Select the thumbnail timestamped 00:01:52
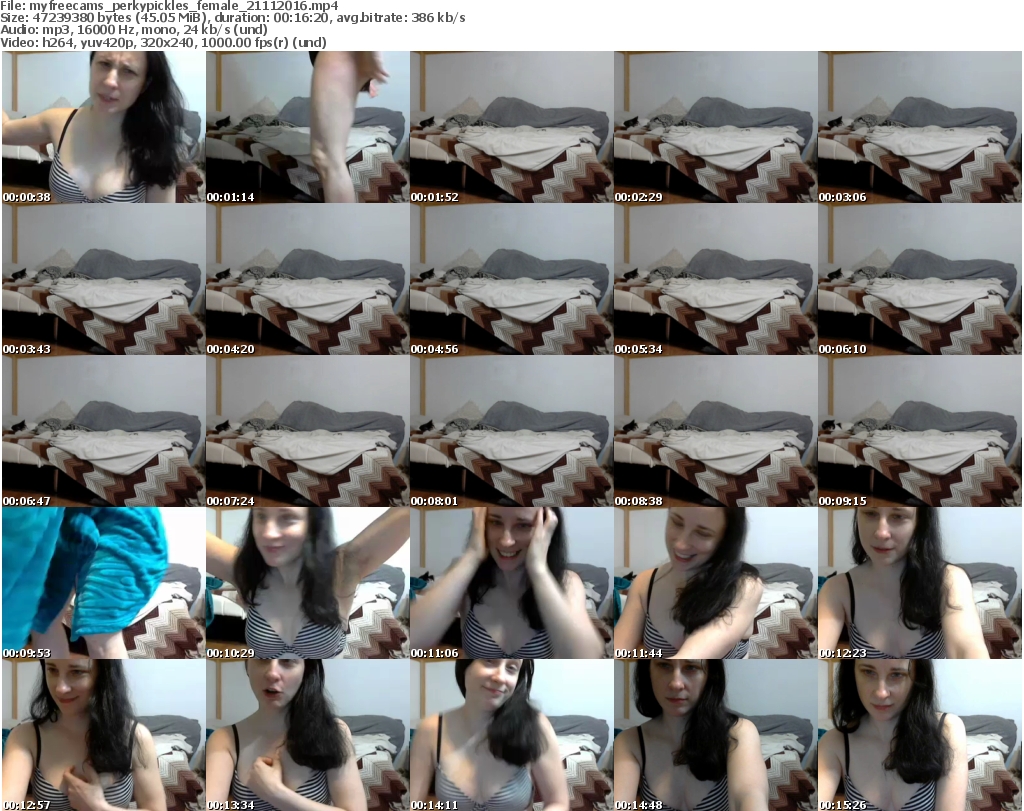Screen dimensions: 1024x811 [511, 127]
